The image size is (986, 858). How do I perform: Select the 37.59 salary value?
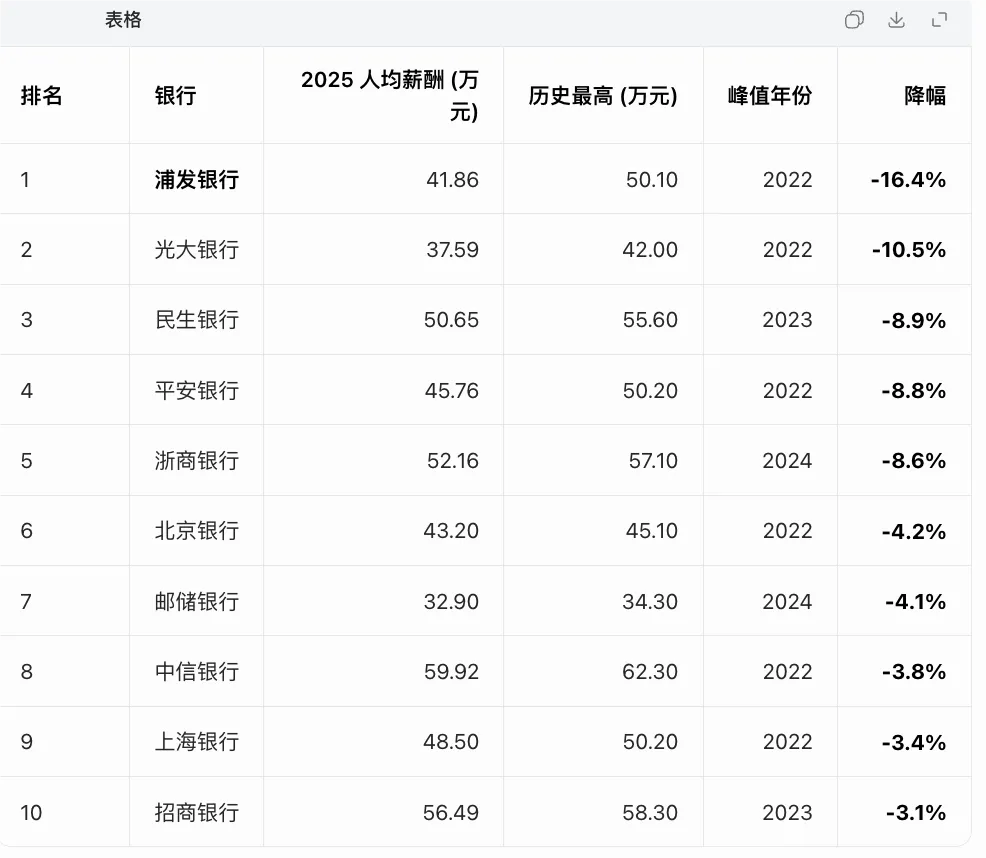click(452, 250)
